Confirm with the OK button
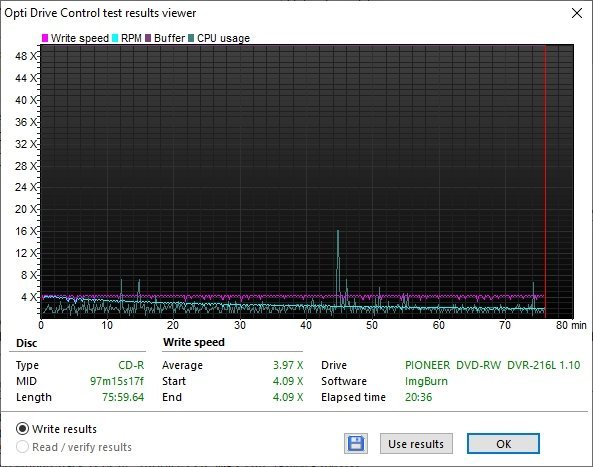 coord(503,444)
